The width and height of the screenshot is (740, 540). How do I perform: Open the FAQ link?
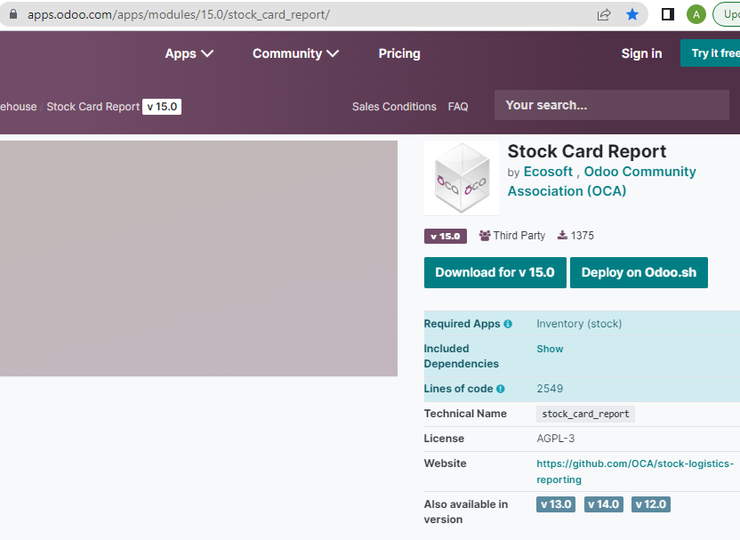[458, 107]
